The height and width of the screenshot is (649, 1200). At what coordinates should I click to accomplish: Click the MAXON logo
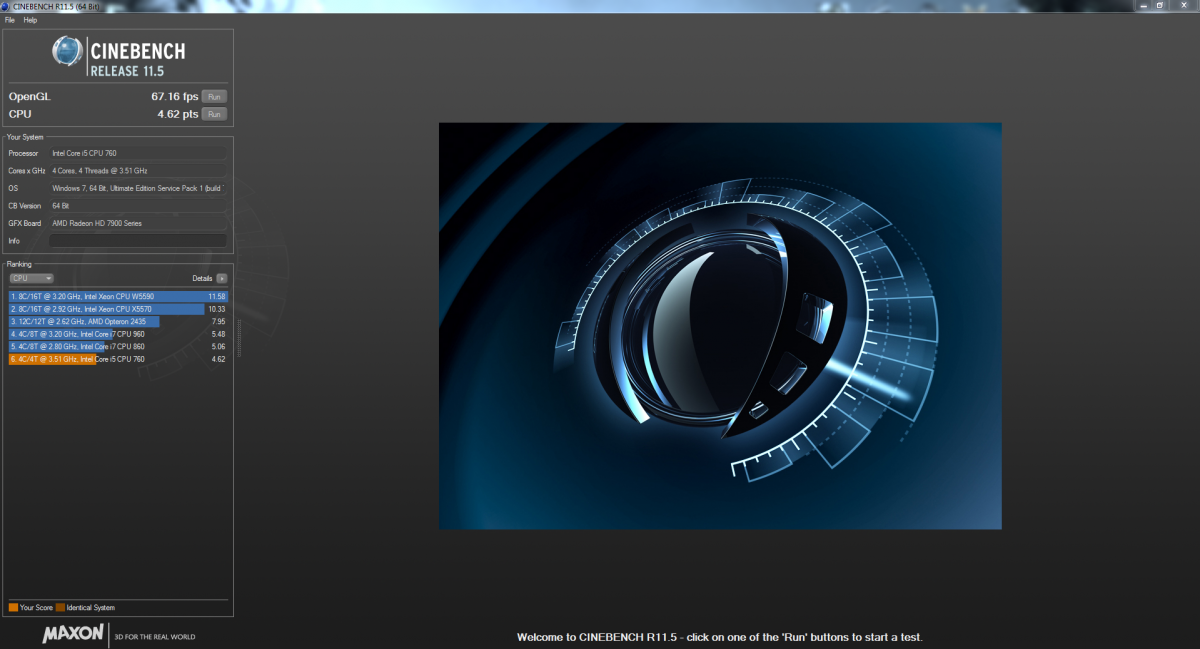(74, 635)
